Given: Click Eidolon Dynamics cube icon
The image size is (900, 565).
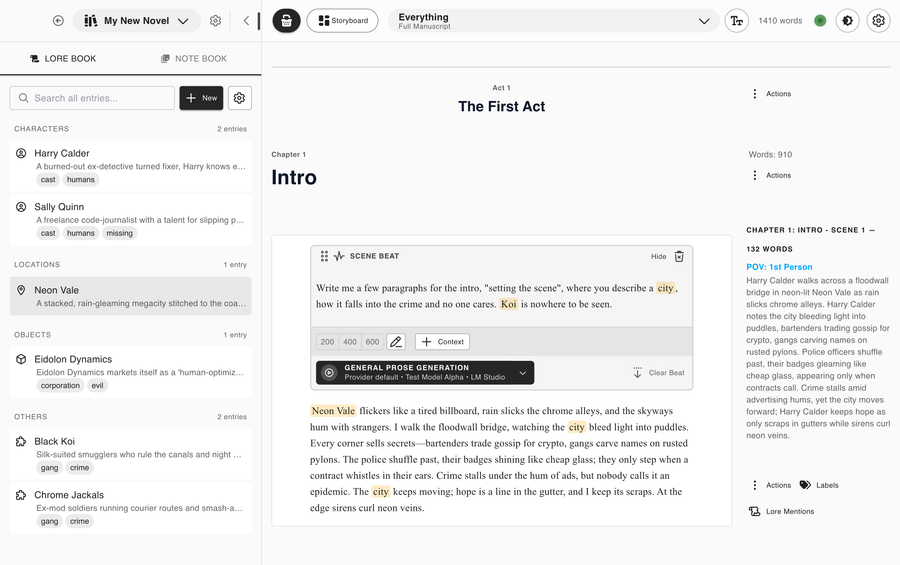Looking at the screenshot, I should coord(21,359).
